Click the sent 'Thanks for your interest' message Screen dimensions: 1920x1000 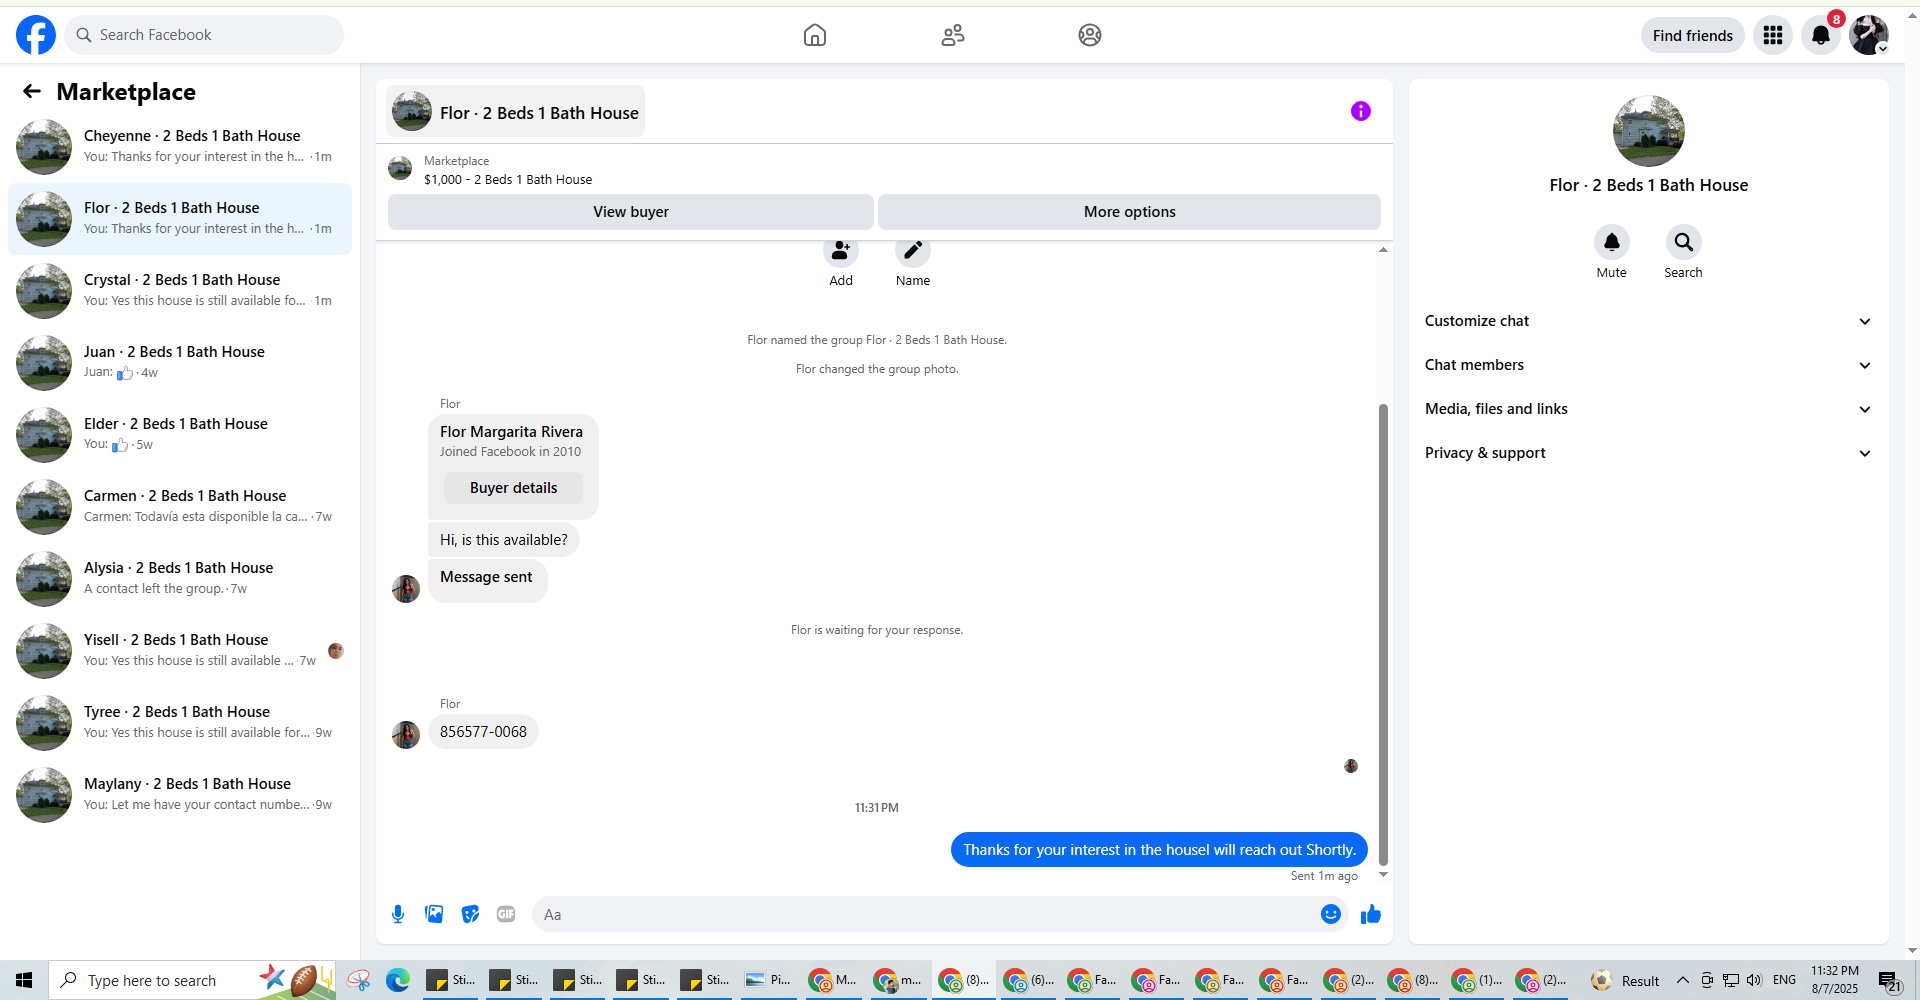(x=1159, y=850)
